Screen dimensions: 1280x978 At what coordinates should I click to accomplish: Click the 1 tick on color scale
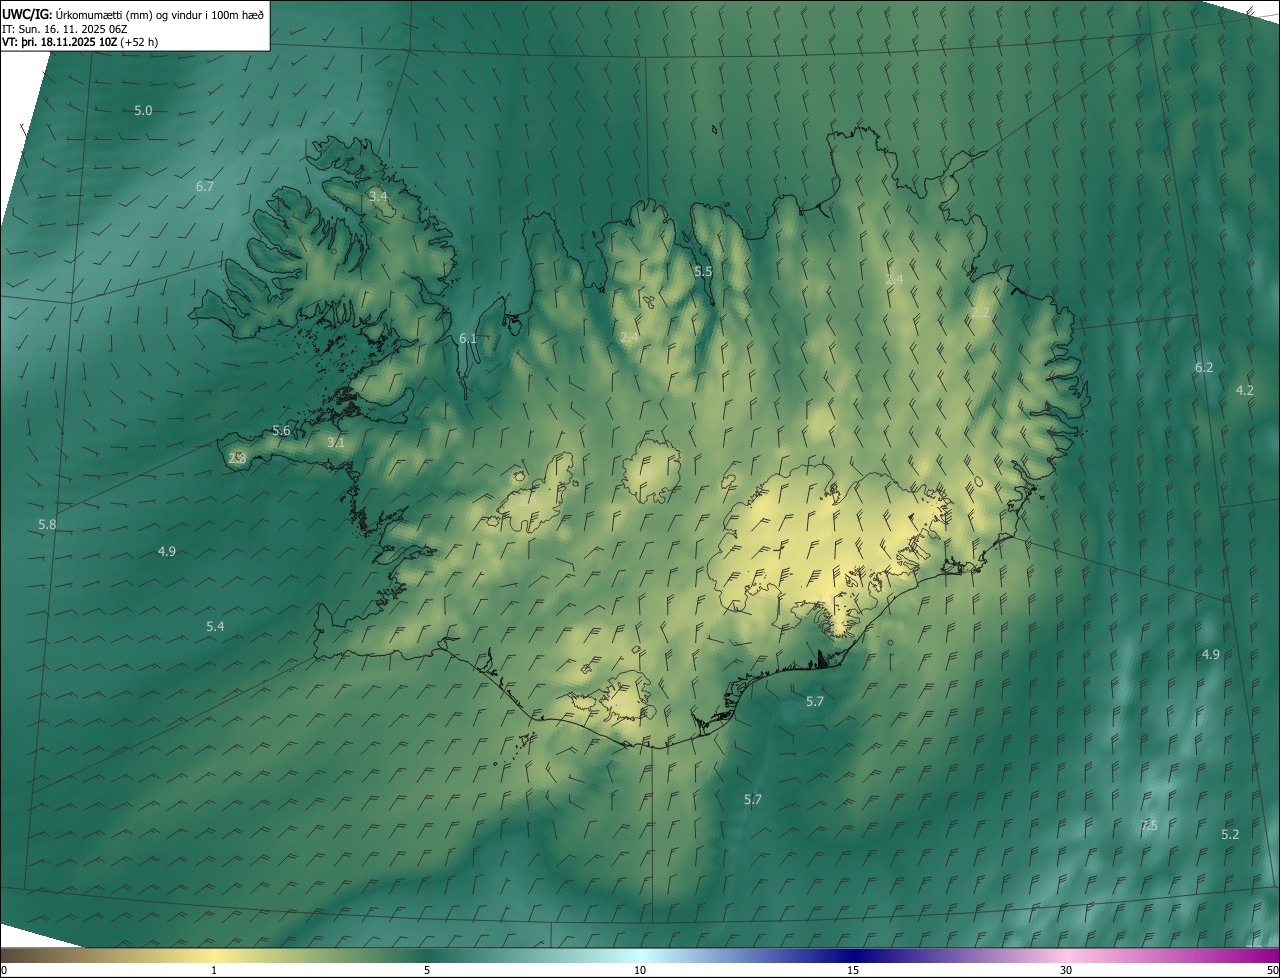click(214, 970)
